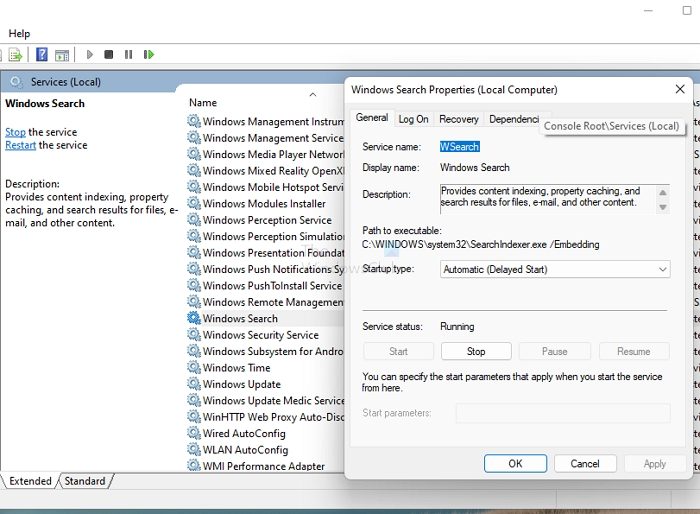Click the gear icon beside Windows Perception Service
The height and width of the screenshot is (514, 700).
[194, 220]
